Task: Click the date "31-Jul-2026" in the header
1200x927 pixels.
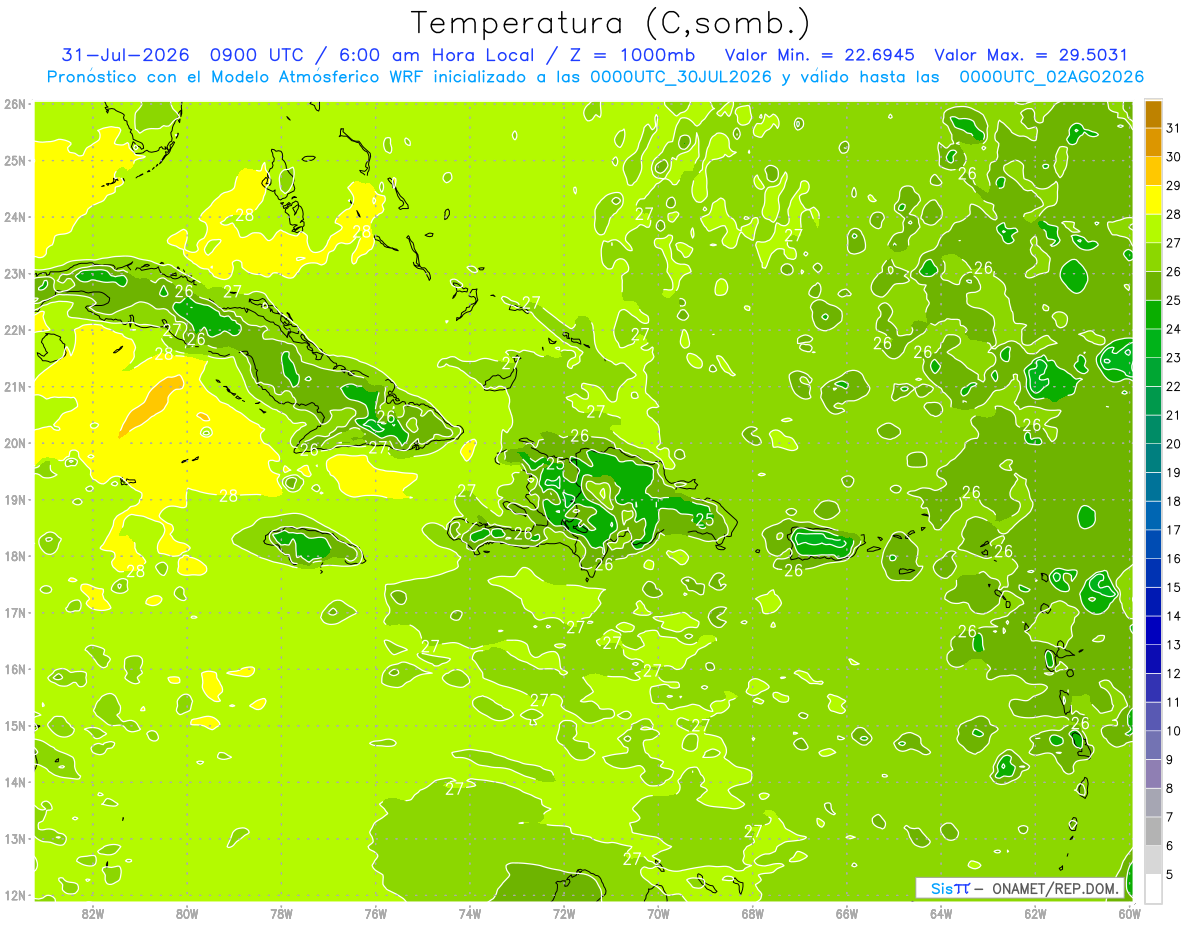Action: tap(126, 55)
